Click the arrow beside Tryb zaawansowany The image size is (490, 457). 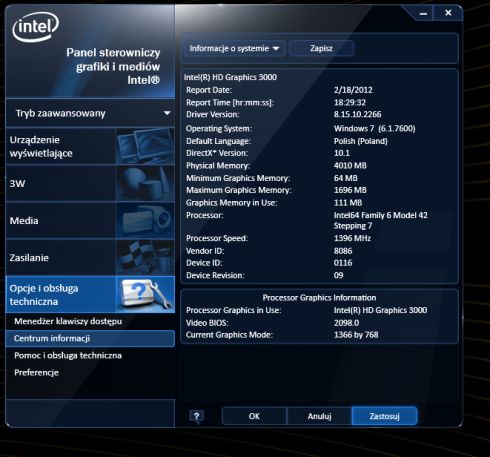(167, 113)
